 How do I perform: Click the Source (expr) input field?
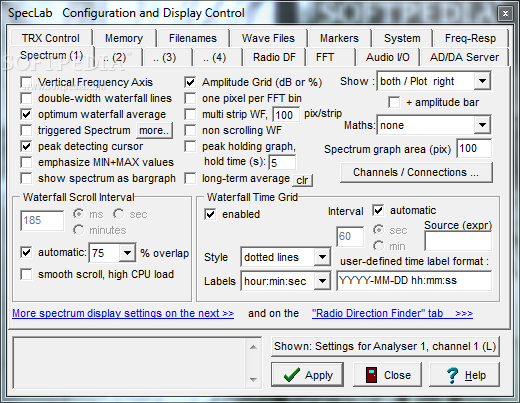[458, 241]
